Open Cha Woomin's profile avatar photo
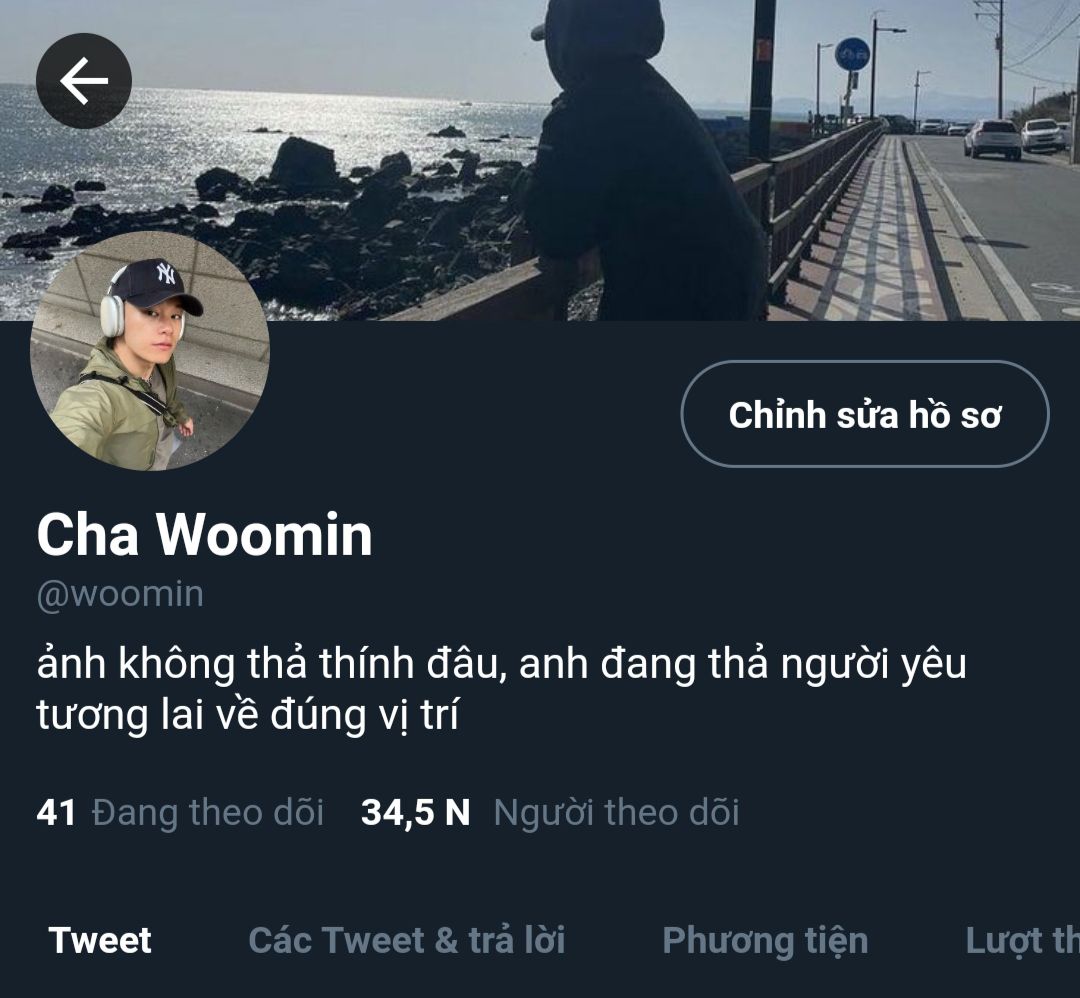The image size is (1080, 998). click(x=150, y=351)
